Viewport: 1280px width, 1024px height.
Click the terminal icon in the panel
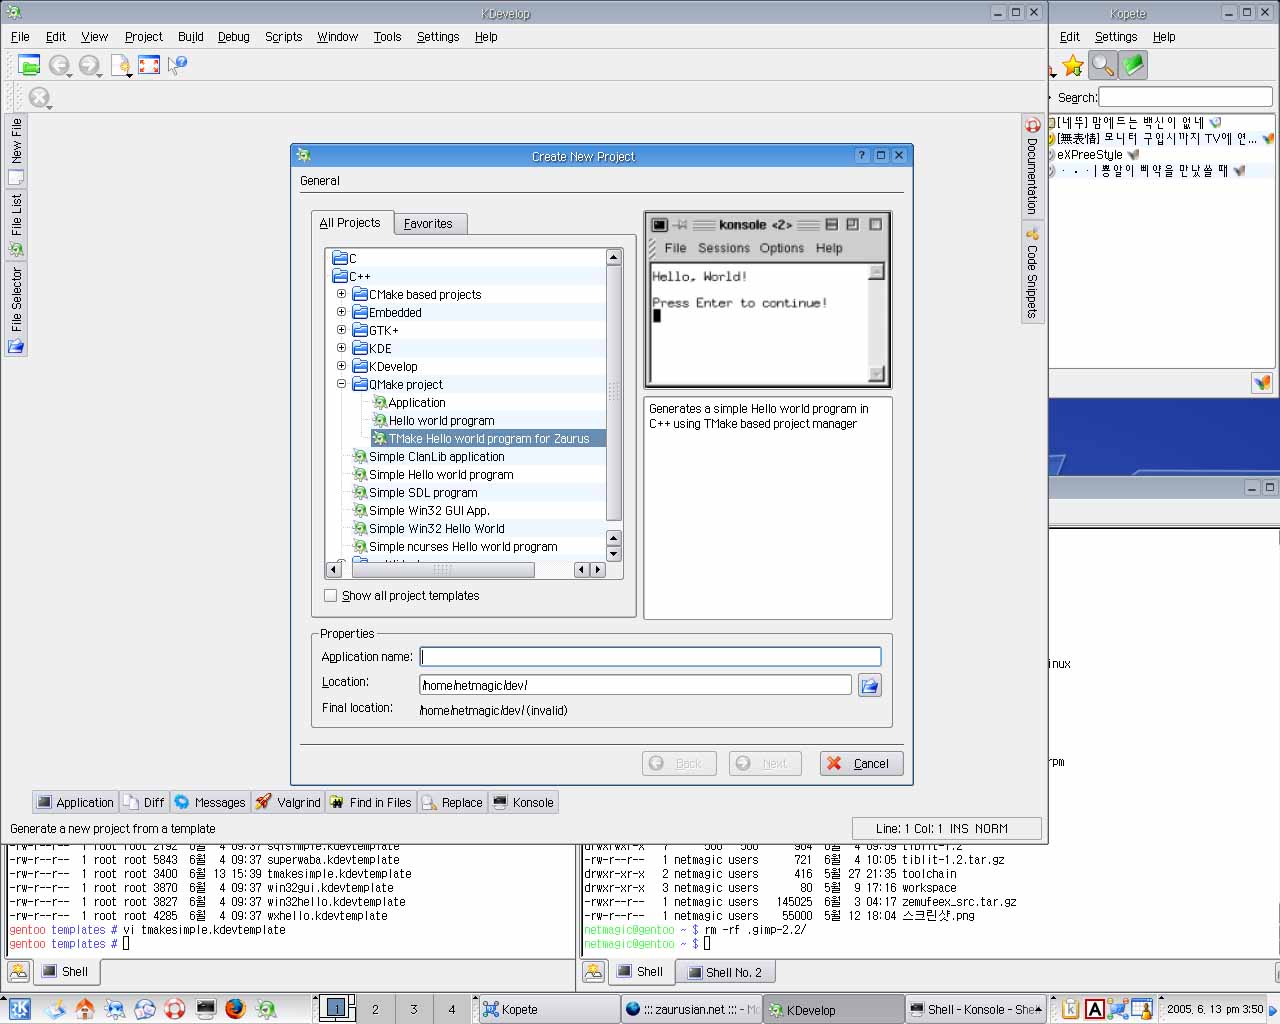206,1008
